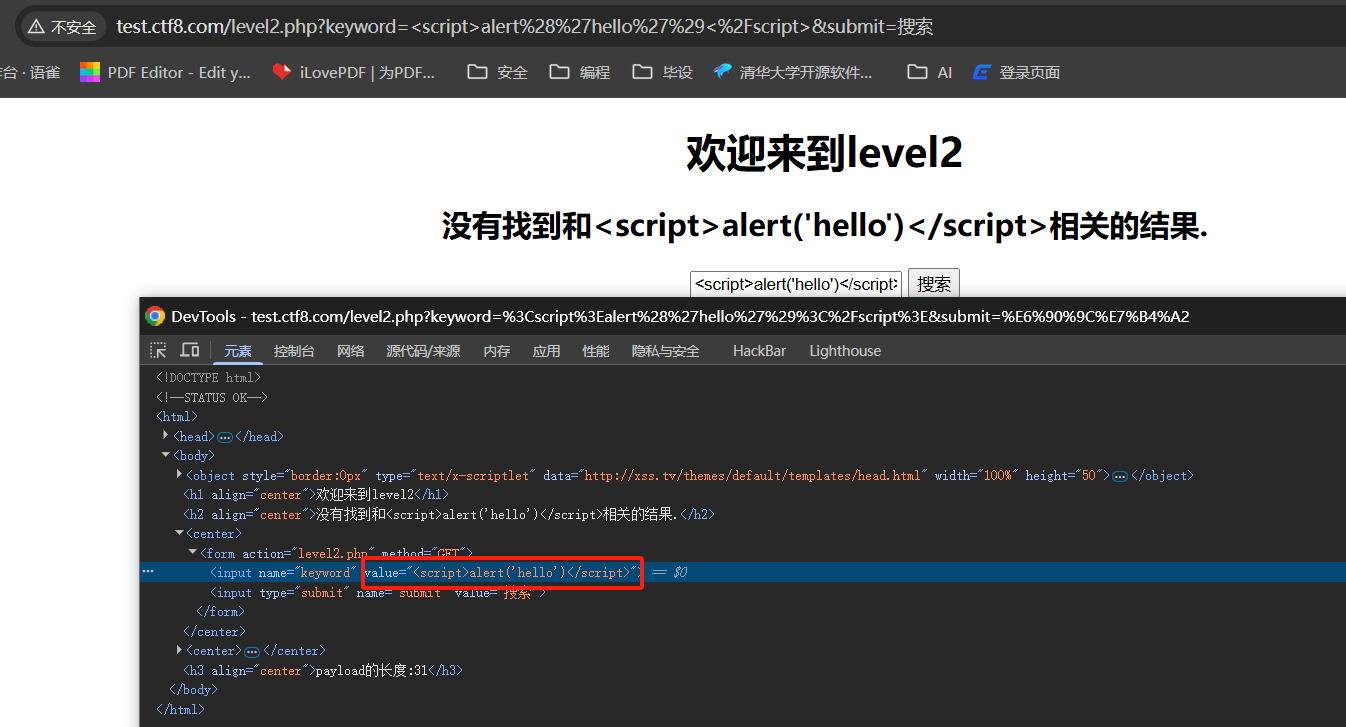Switch to the 网络 tab

point(351,351)
